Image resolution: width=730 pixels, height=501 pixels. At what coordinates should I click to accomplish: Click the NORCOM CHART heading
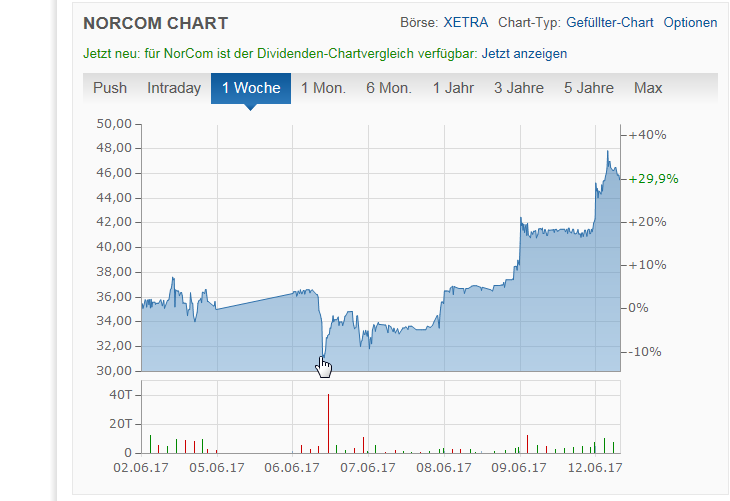155,23
